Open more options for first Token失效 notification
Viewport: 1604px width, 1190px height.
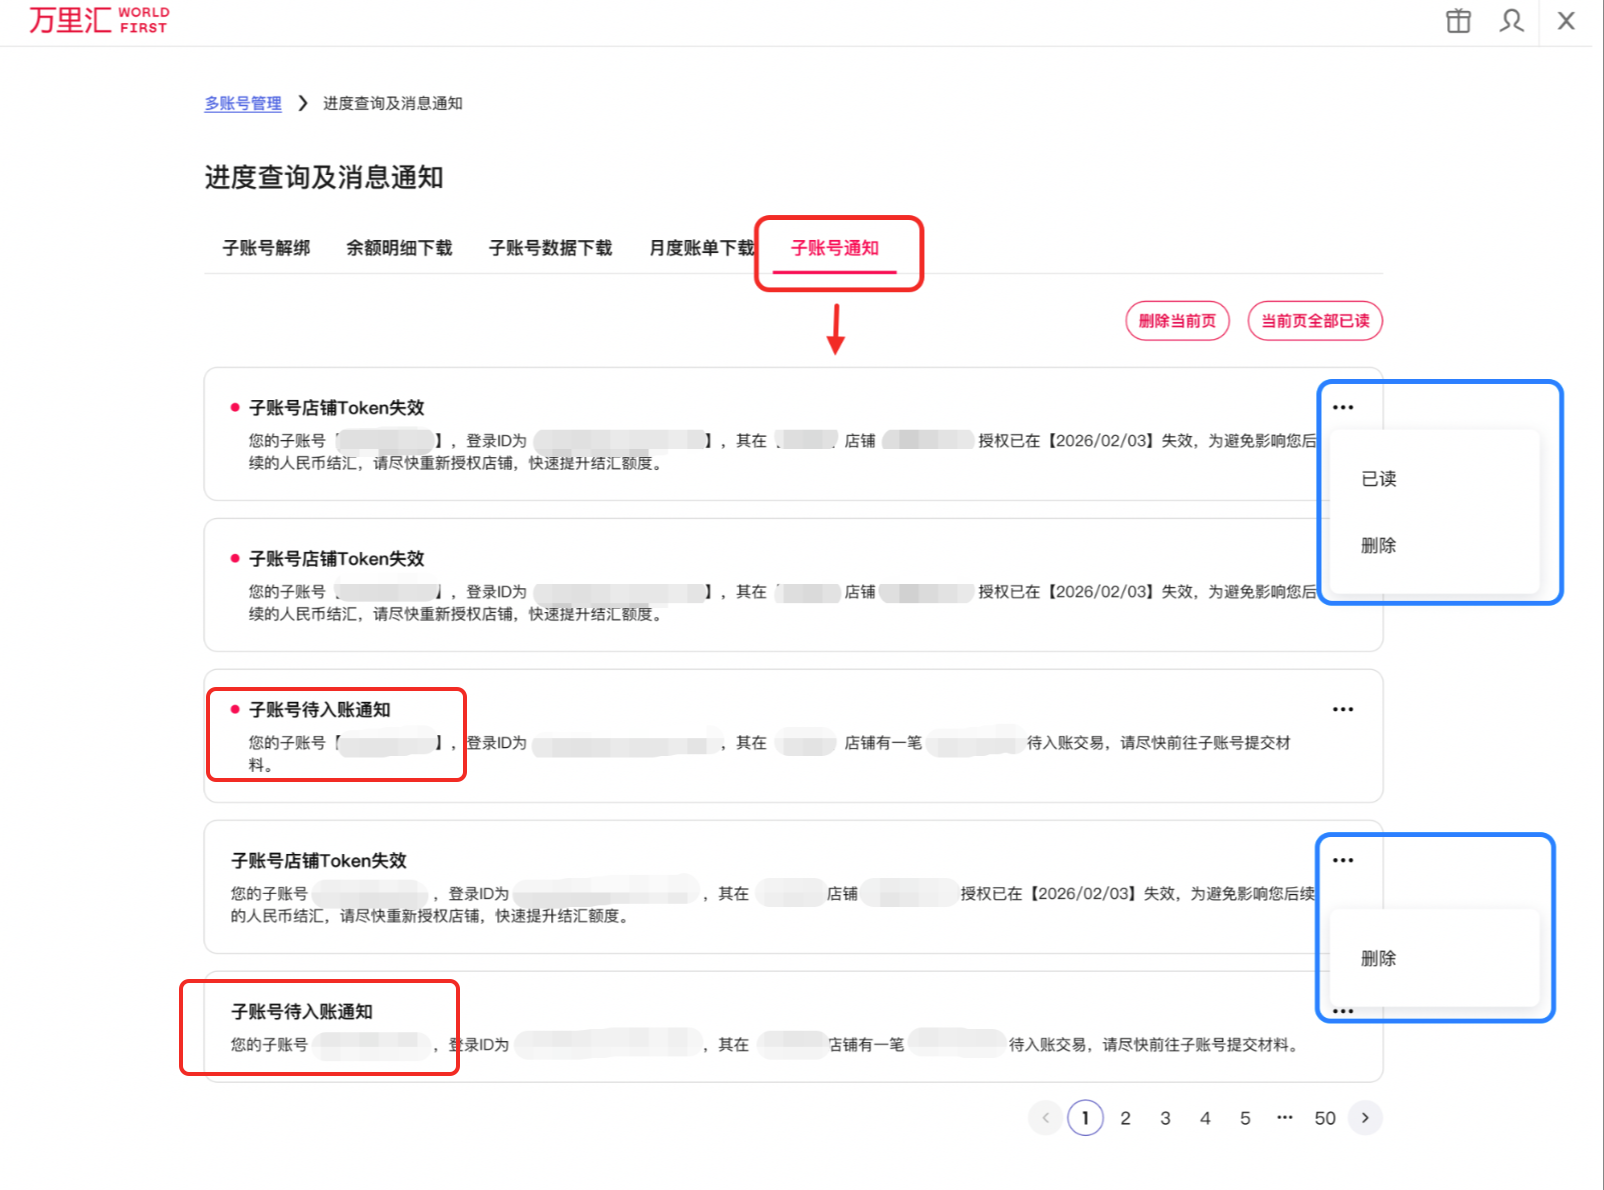pos(1343,407)
